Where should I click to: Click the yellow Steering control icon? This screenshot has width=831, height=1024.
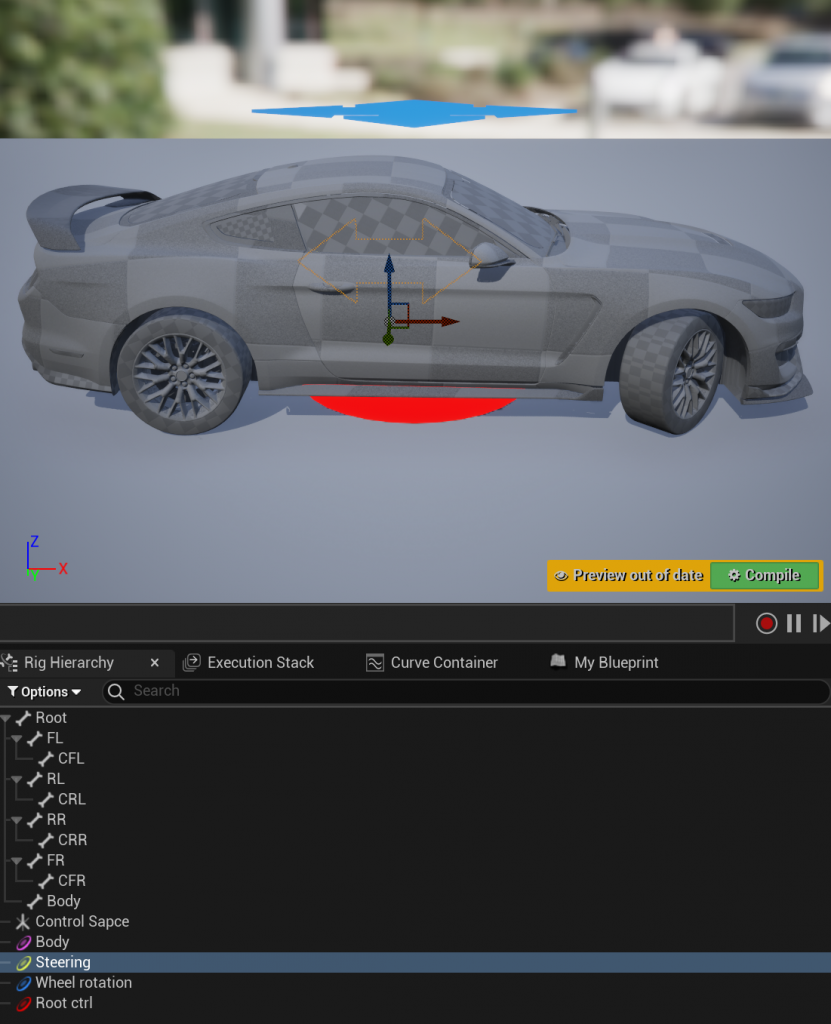pyautogui.click(x=24, y=963)
